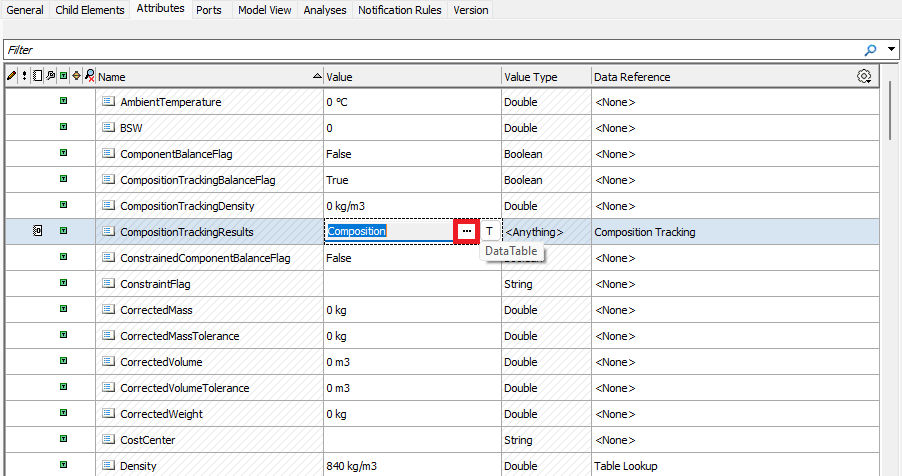Click the vertical scrollbar of the attribute list
The width and height of the screenshot is (902, 476).
(x=890, y=111)
